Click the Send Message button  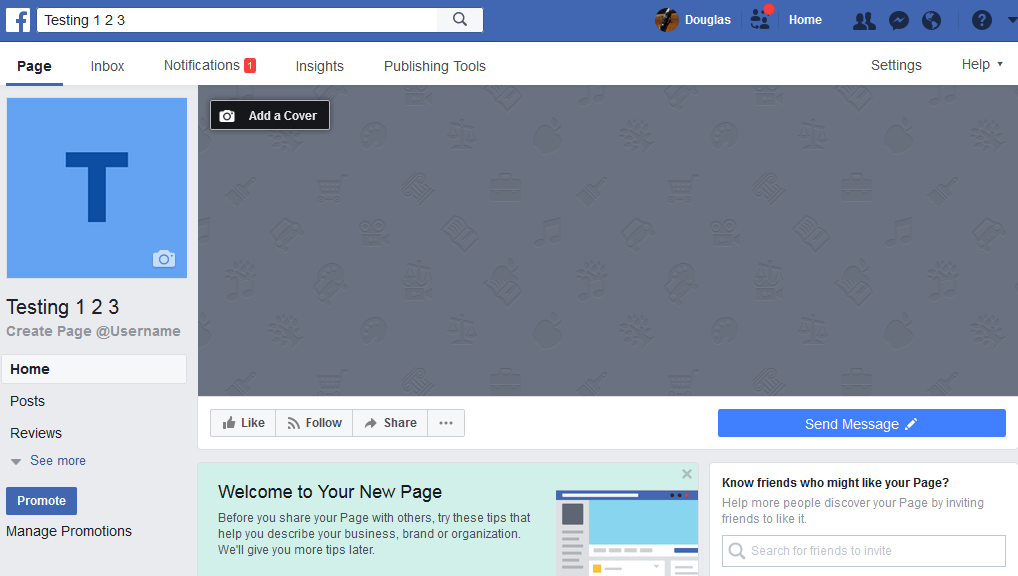862,423
